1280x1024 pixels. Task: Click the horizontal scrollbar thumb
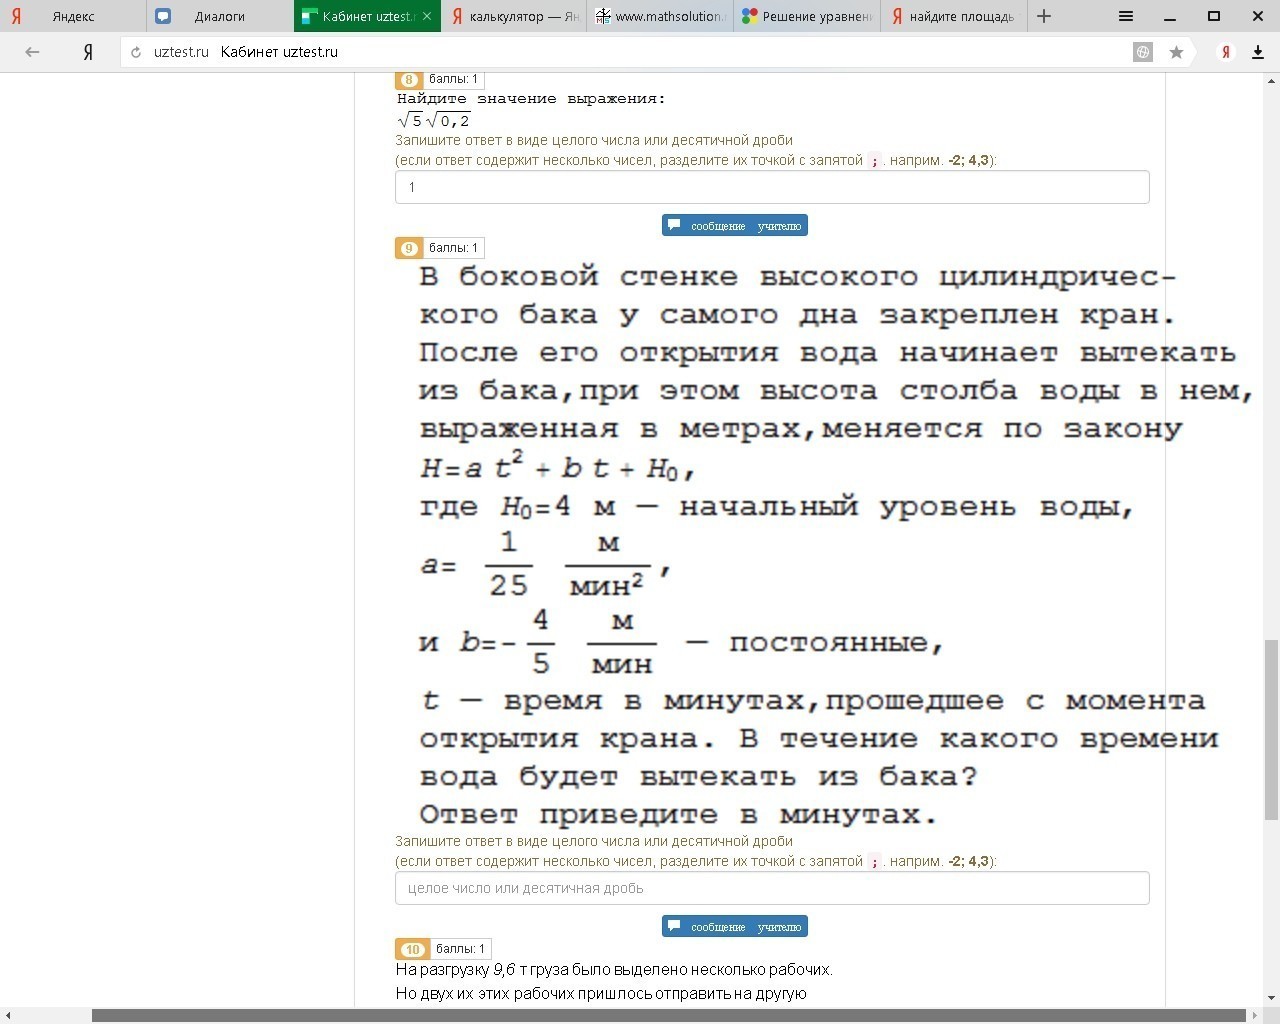[669, 1015]
